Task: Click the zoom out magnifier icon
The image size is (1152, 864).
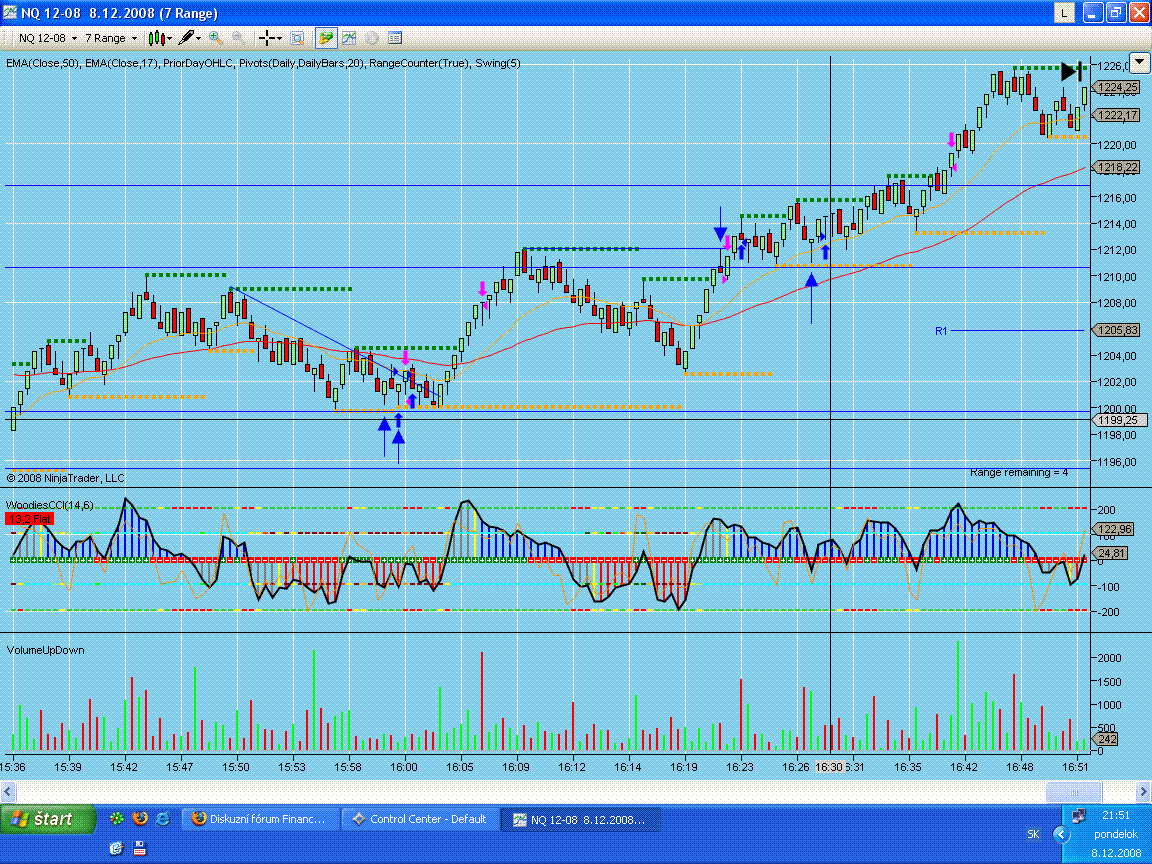Action: [239, 38]
